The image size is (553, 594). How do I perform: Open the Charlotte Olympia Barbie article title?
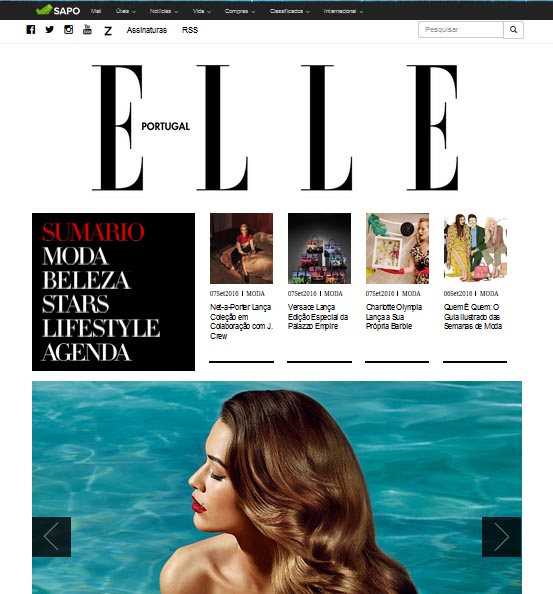pos(394,317)
